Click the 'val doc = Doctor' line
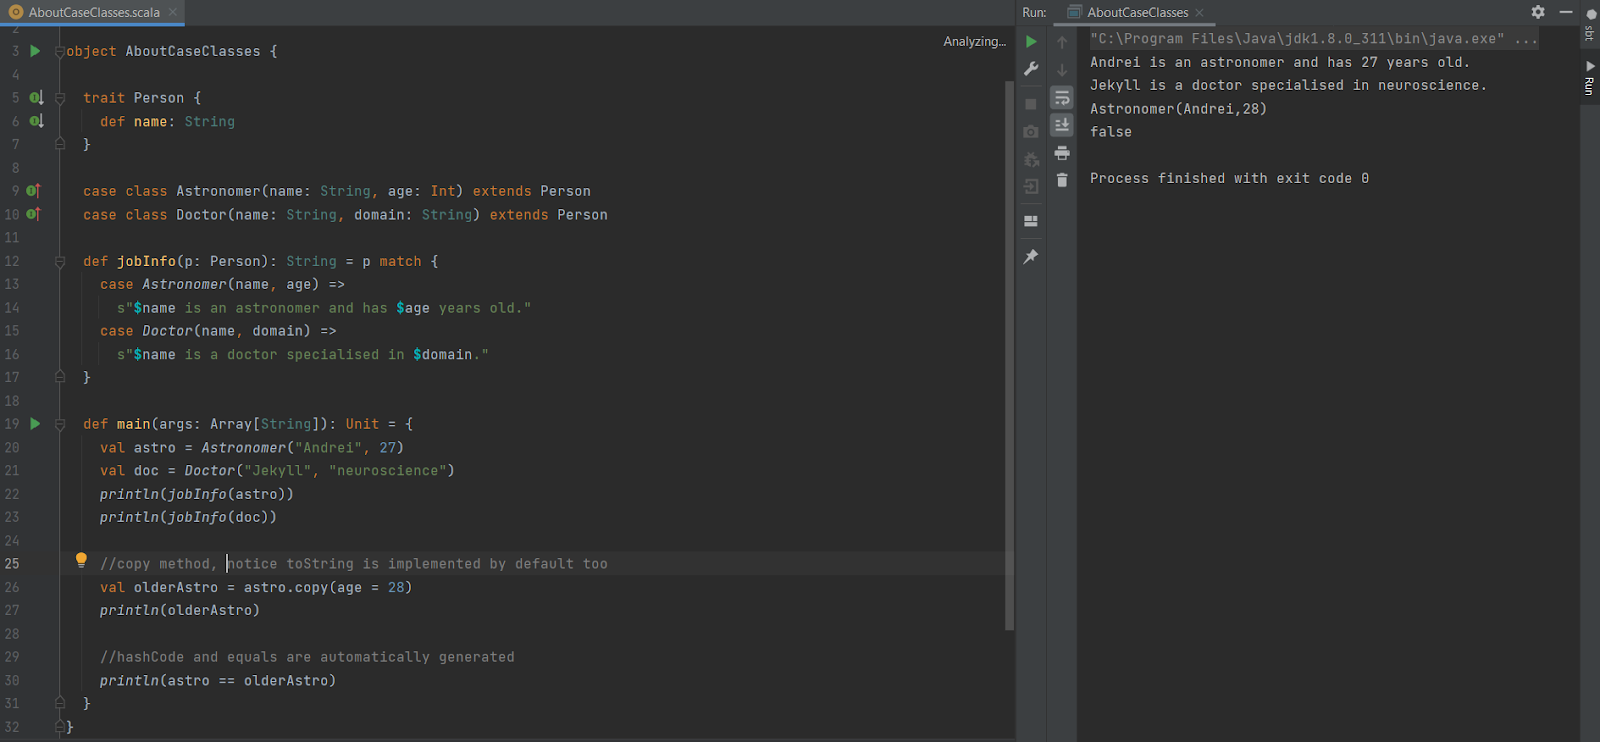This screenshot has width=1600, height=742. (x=277, y=470)
